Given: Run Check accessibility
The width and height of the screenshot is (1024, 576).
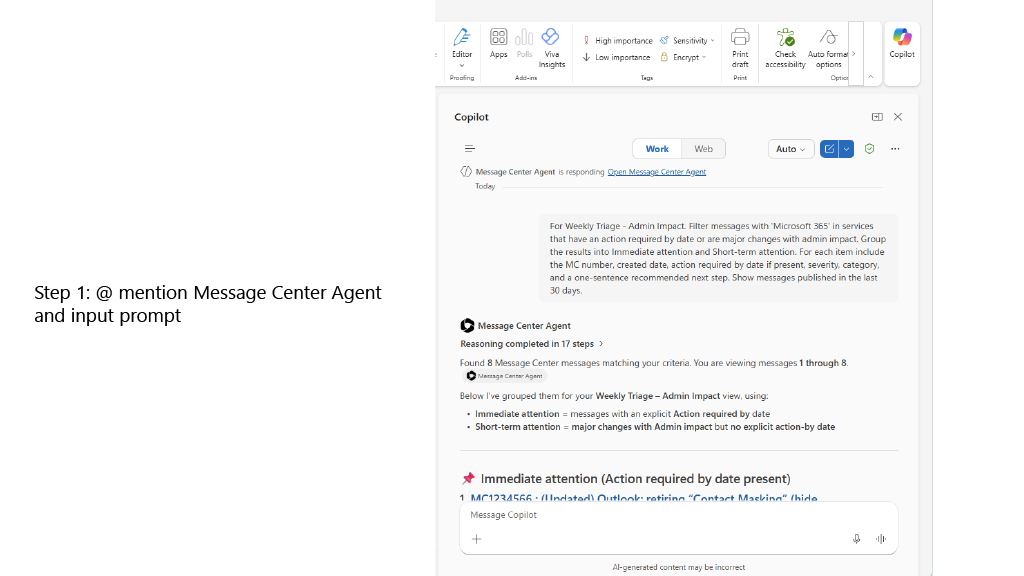Looking at the screenshot, I should 786,45.
